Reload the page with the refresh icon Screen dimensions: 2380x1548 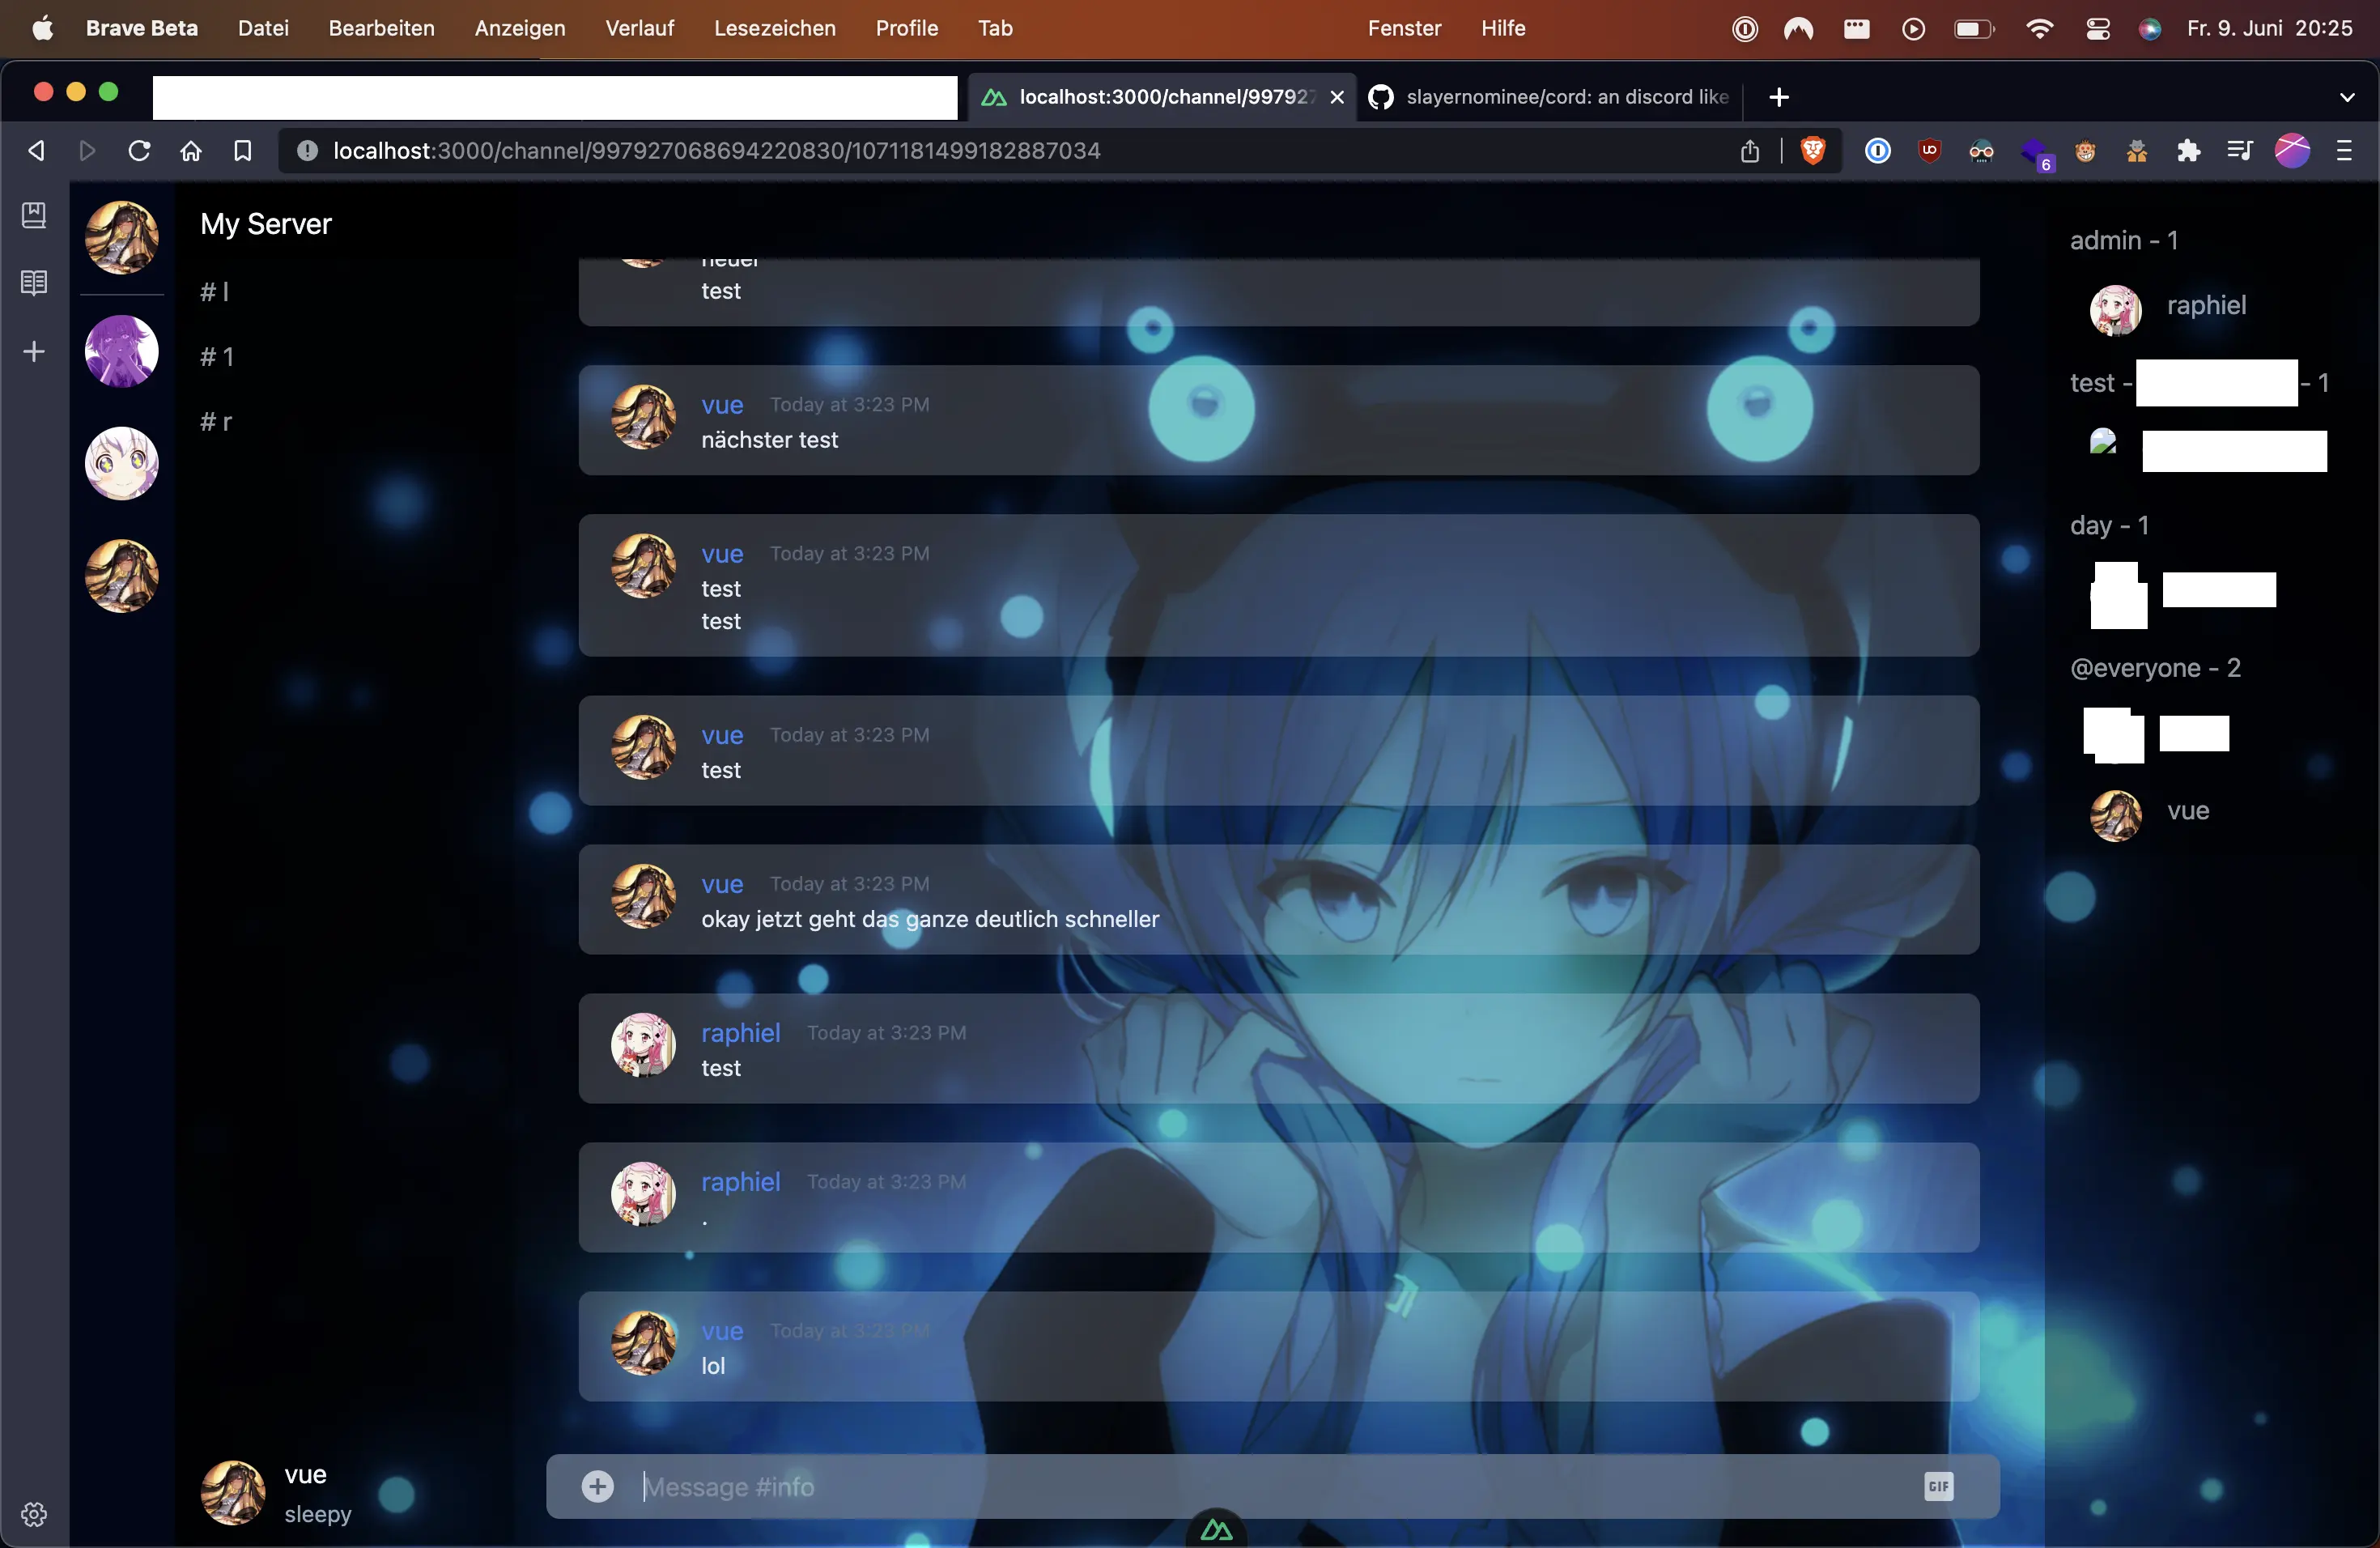pos(139,151)
